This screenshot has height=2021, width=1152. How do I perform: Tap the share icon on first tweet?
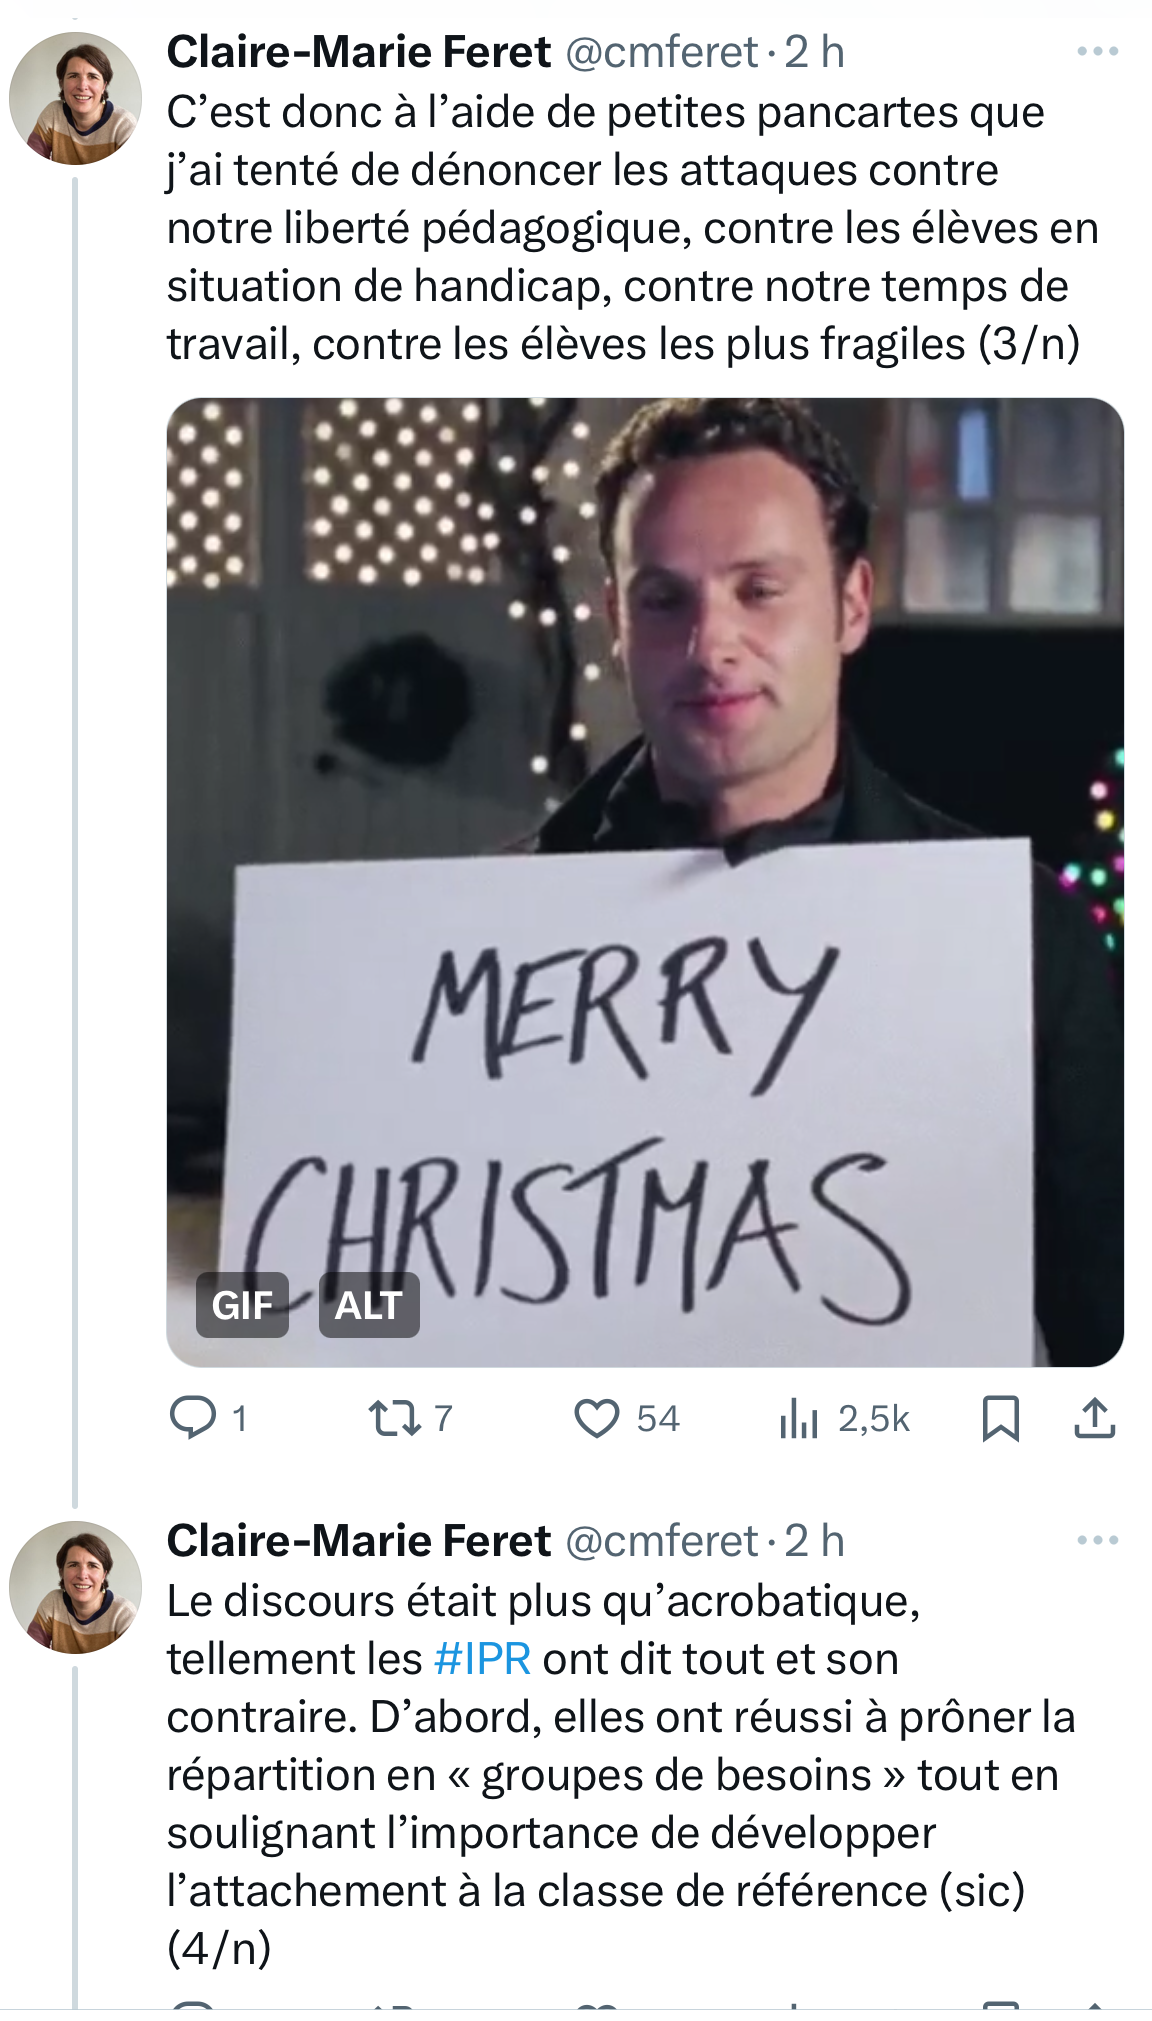click(1095, 1418)
